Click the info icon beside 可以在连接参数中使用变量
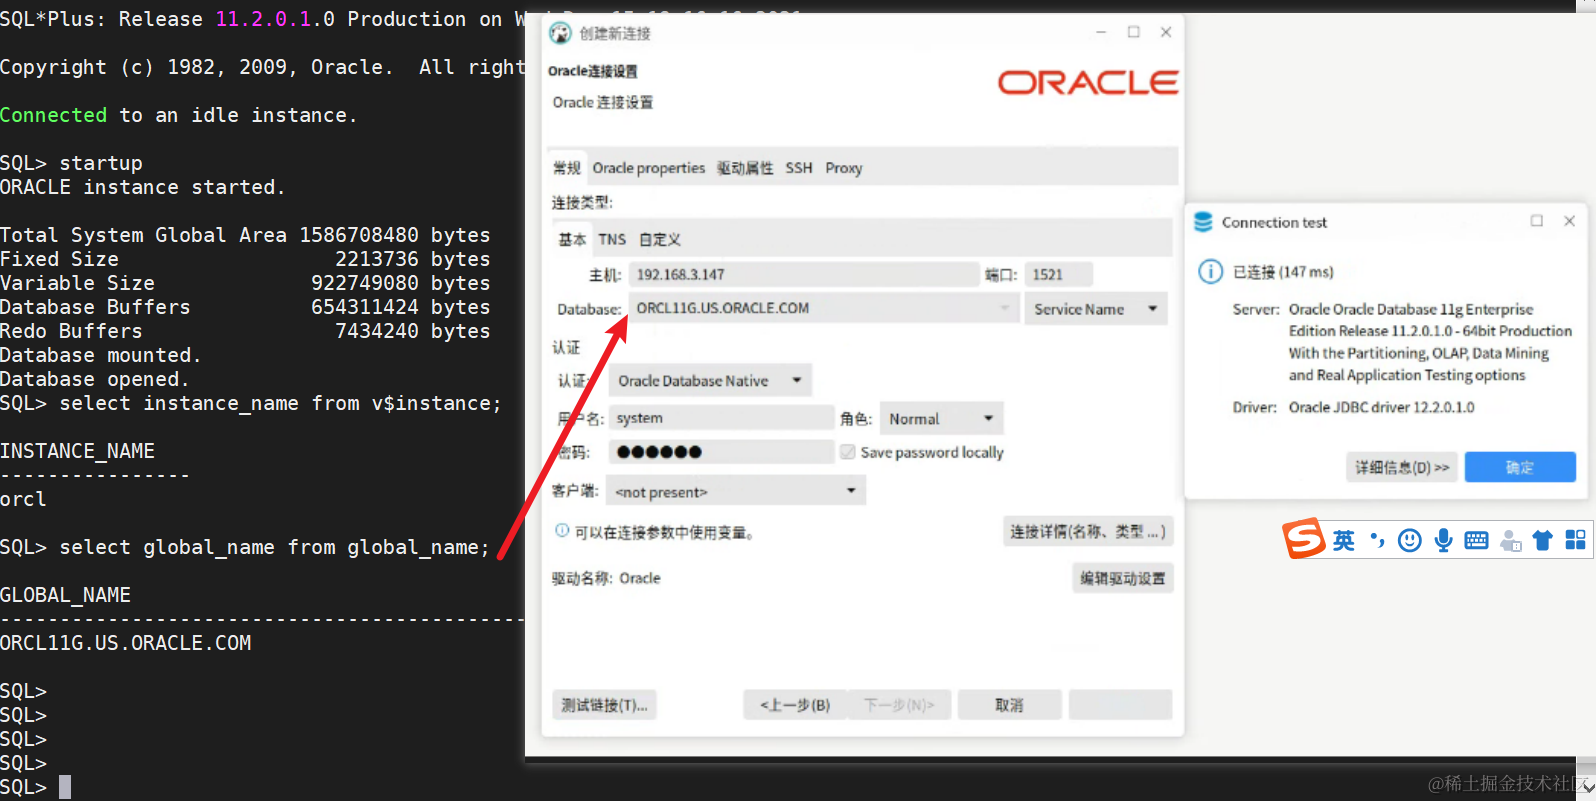 click(562, 531)
